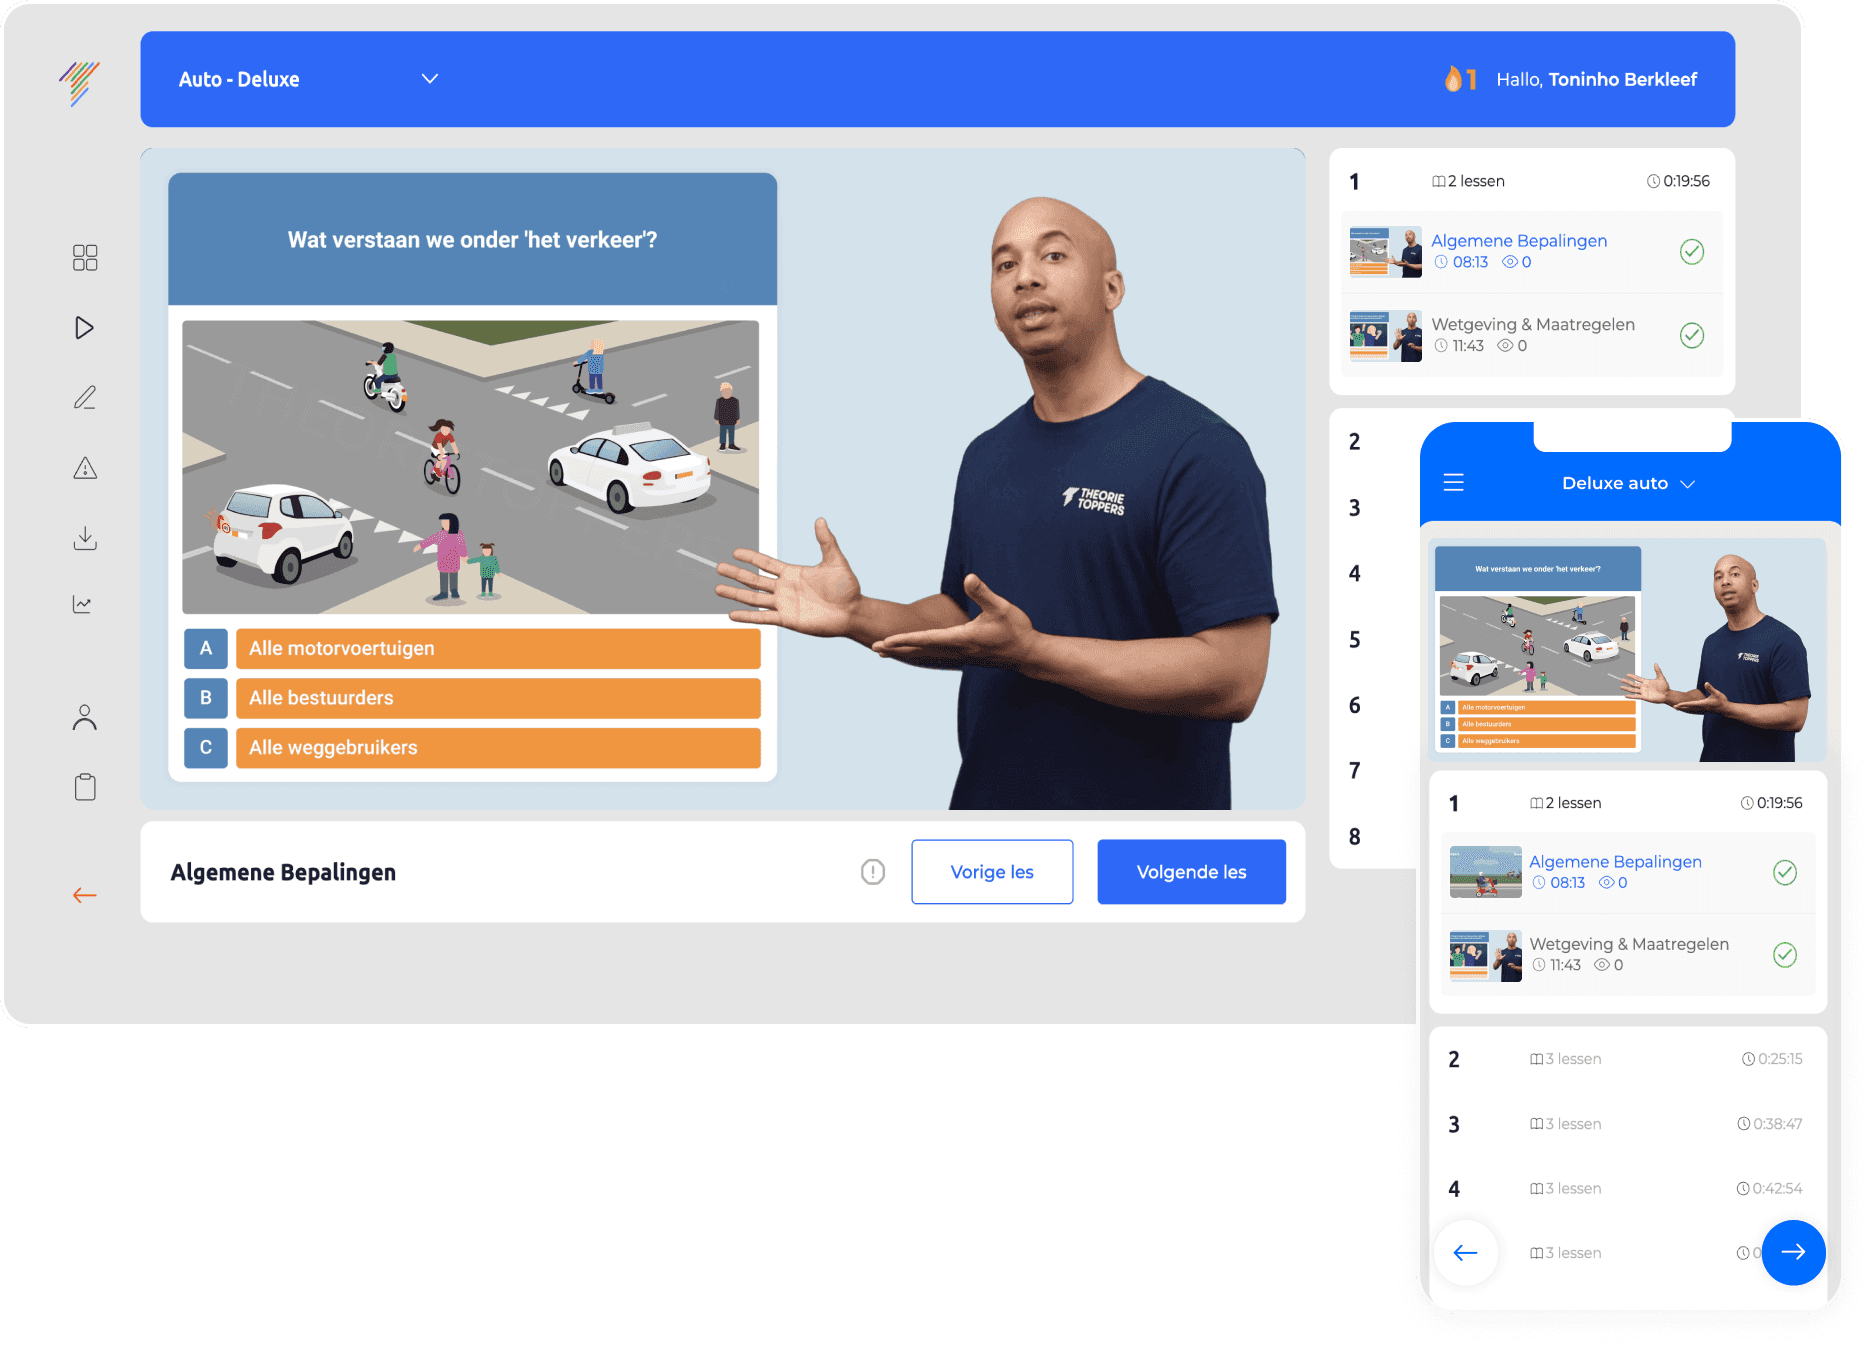Toggle completion check for desktop Algemene Bepalingen
The height and width of the screenshot is (1350, 1874).
pos(1691,252)
